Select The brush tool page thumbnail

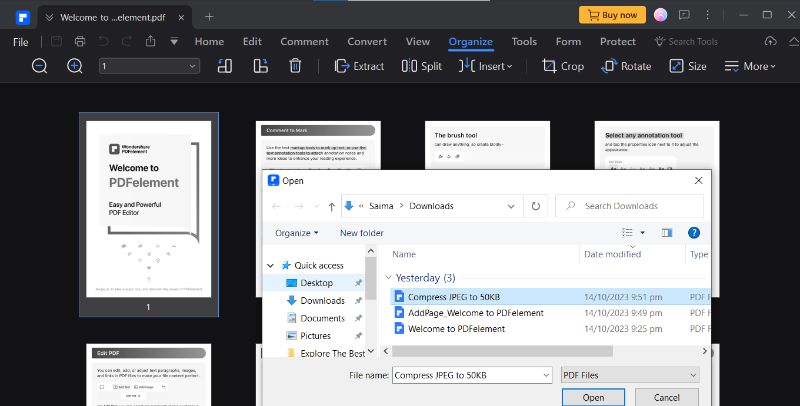[x=487, y=145]
